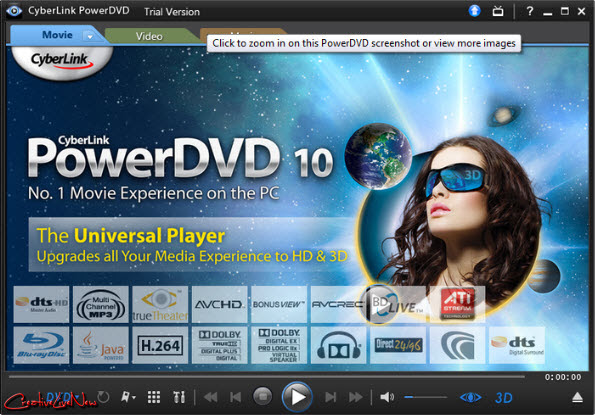595x415 pixels.
Task: Open the disc menu grid icon
Action: (x=154, y=397)
